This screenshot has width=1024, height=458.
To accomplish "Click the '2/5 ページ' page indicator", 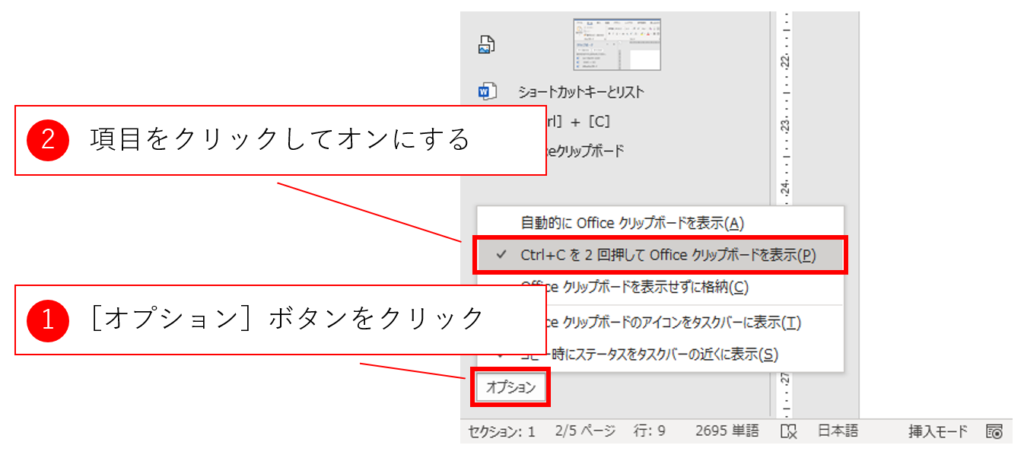I will tap(584, 431).
